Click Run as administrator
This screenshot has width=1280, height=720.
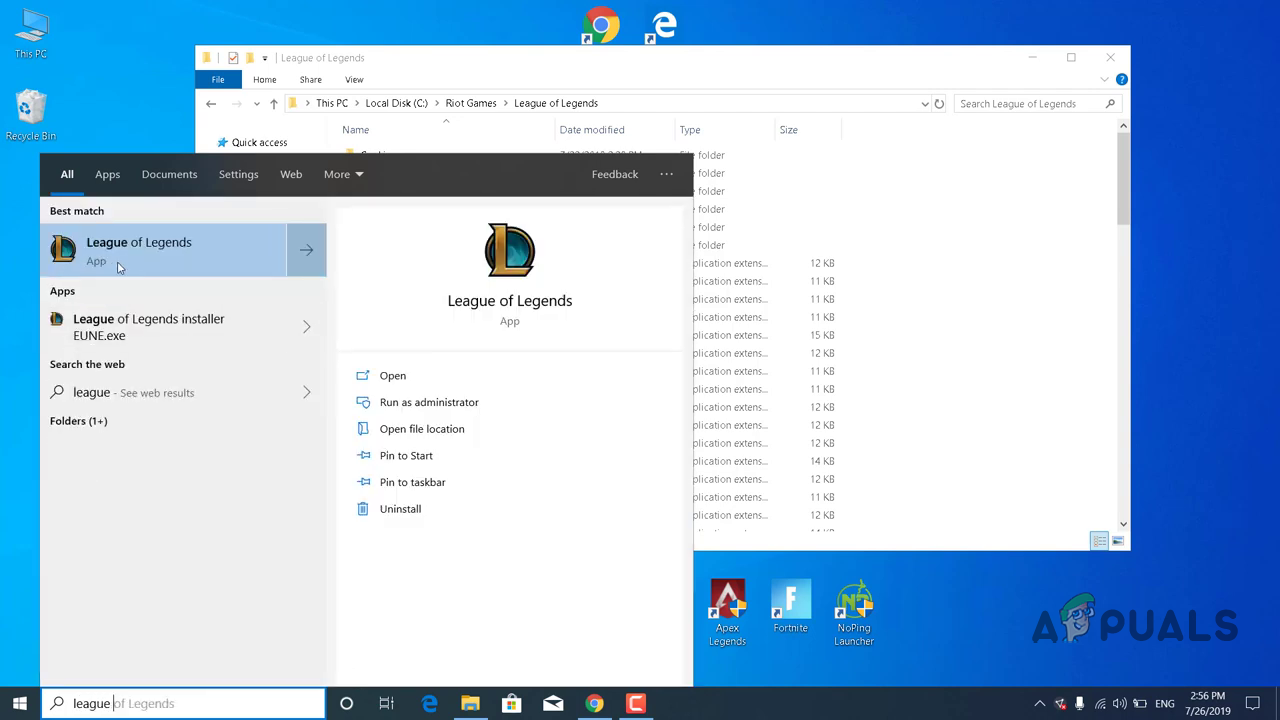point(428,402)
